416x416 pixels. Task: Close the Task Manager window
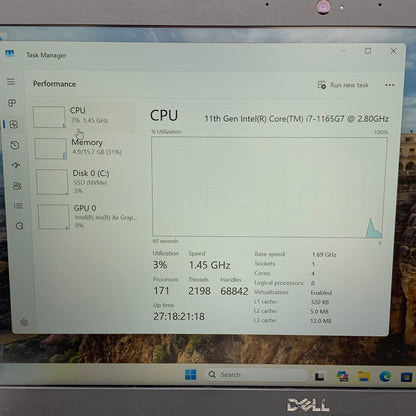click(x=393, y=51)
